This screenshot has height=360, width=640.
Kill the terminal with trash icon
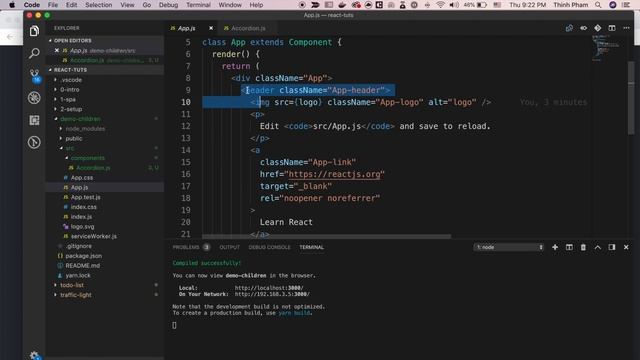click(x=583, y=247)
